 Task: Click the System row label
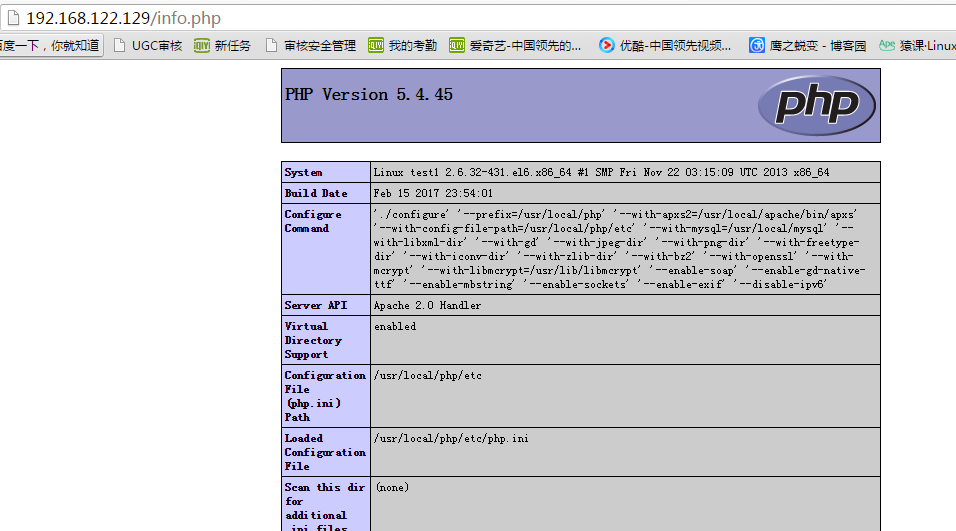[303, 173]
